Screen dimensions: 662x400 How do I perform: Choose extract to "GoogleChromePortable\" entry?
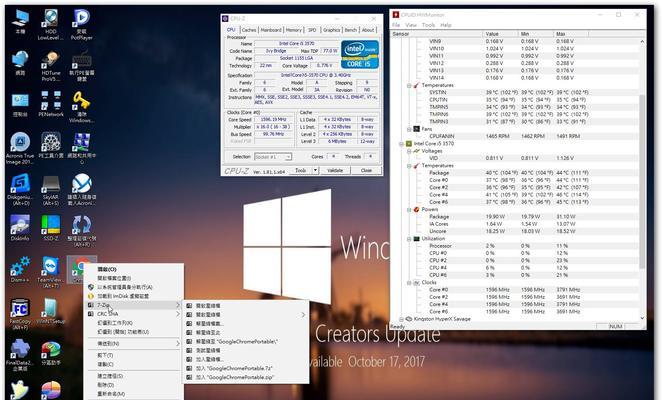tap(245, 341)
